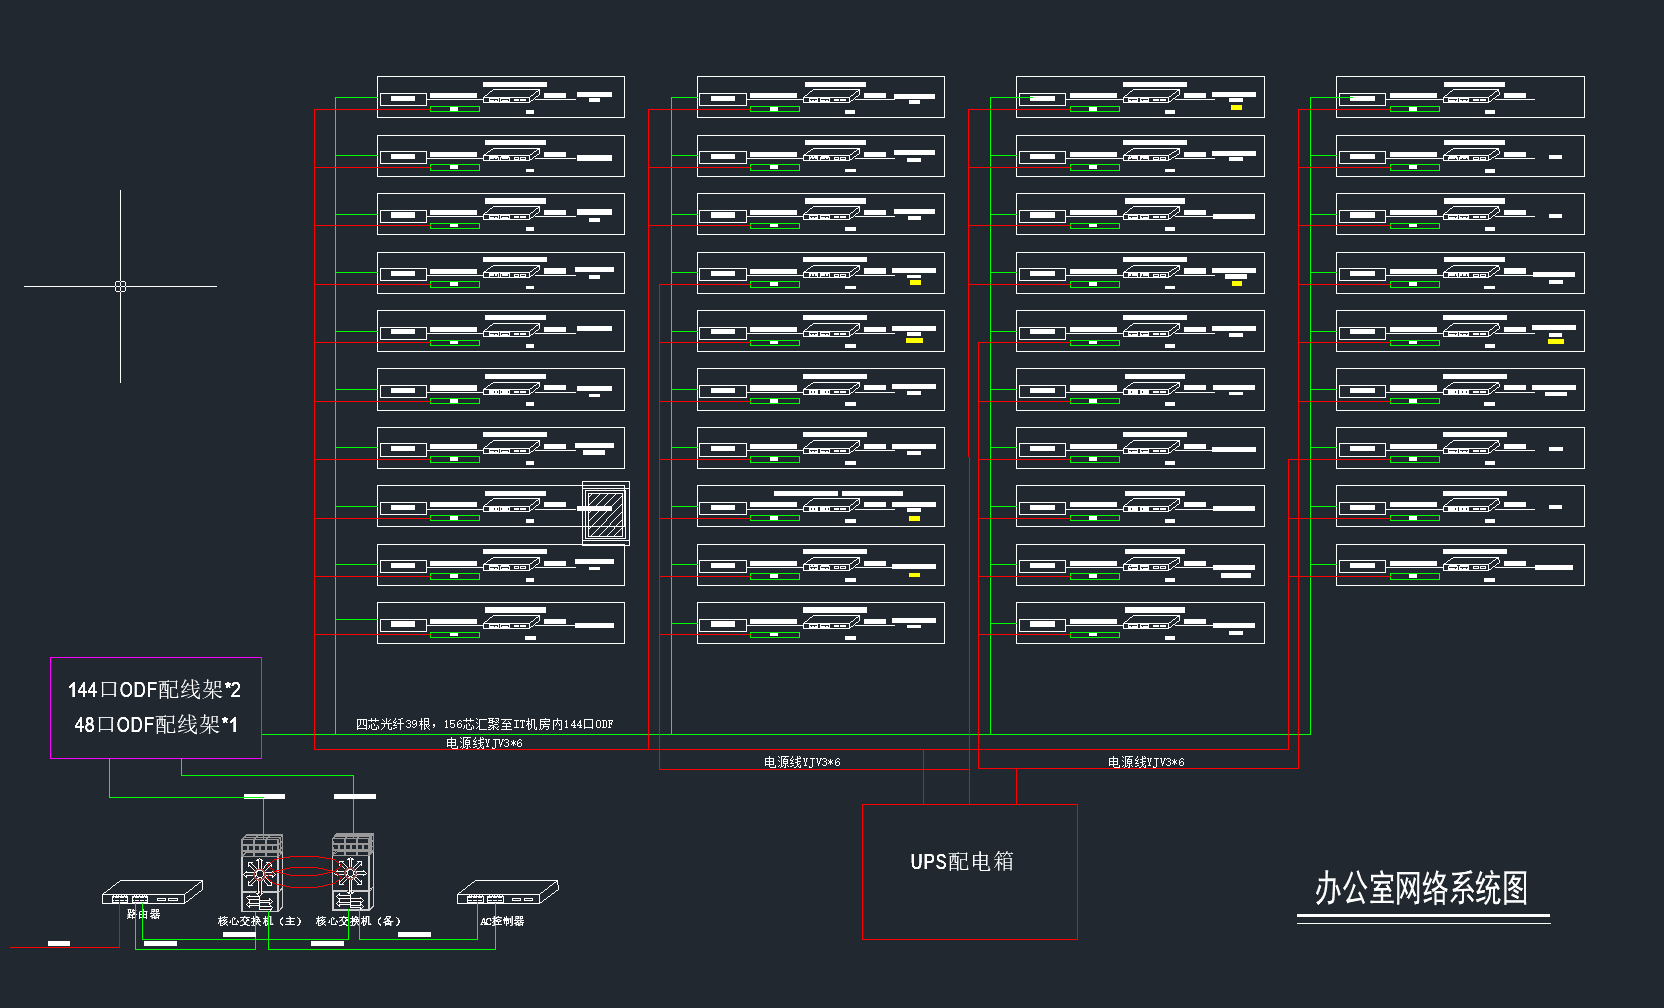The height and width of the screenshot is (1008, 1664).
Task: Click the leftmost 电源线YJV3*6 cable label
Action: click(x=484, y=743)
